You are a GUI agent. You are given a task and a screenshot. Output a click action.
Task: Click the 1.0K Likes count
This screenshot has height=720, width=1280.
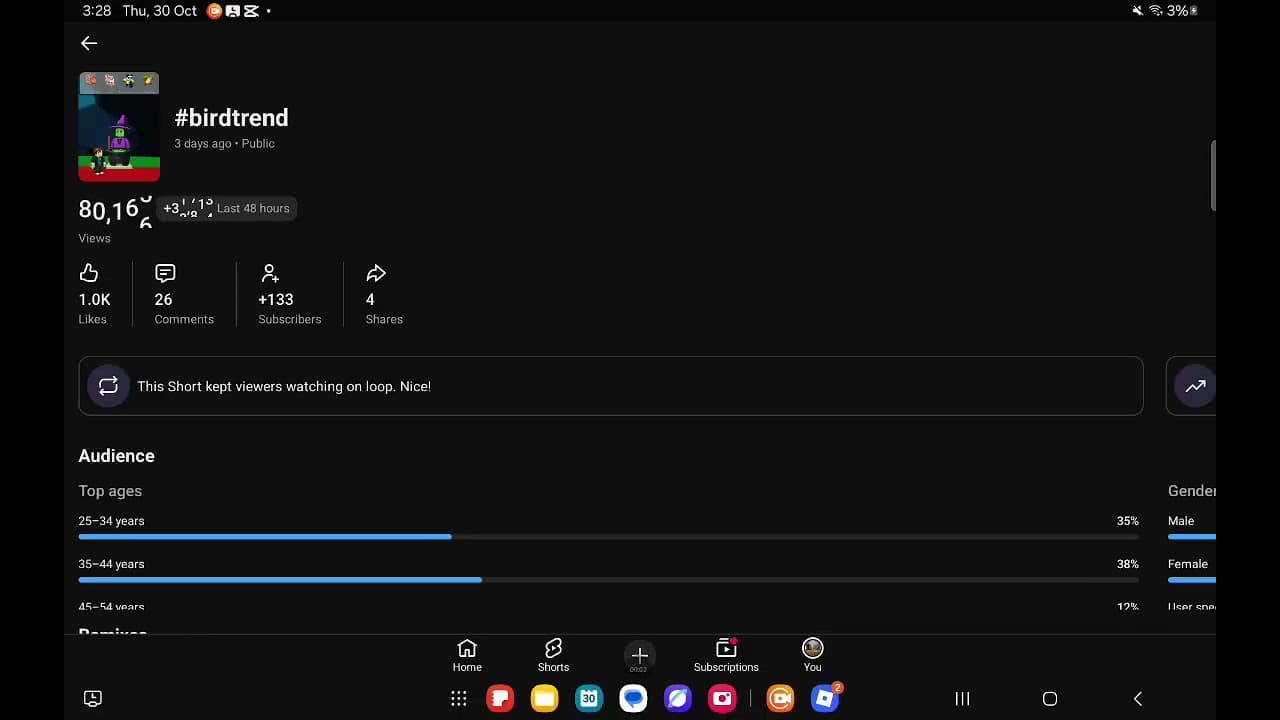coord(95,300)
